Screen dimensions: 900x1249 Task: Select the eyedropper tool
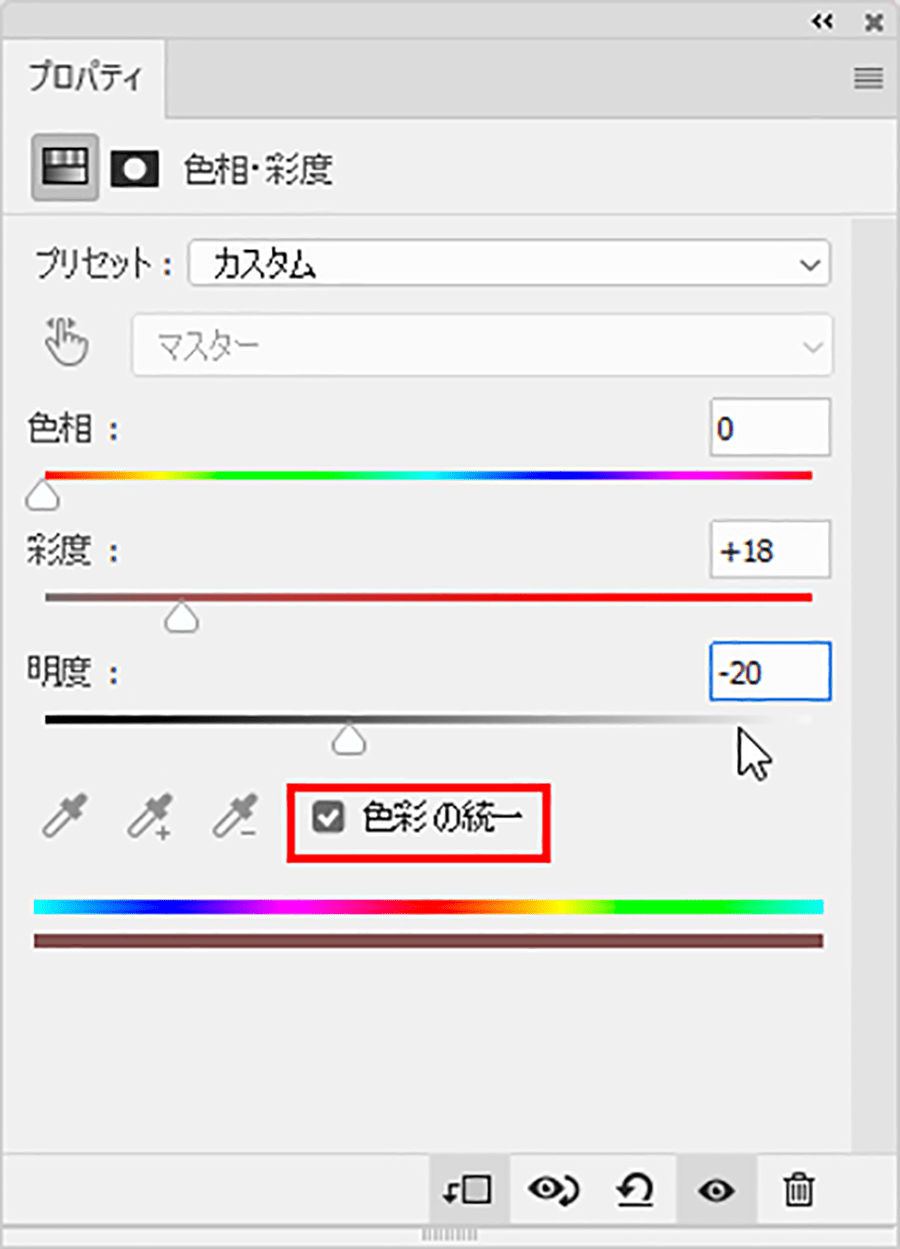(x=65, y=816)
